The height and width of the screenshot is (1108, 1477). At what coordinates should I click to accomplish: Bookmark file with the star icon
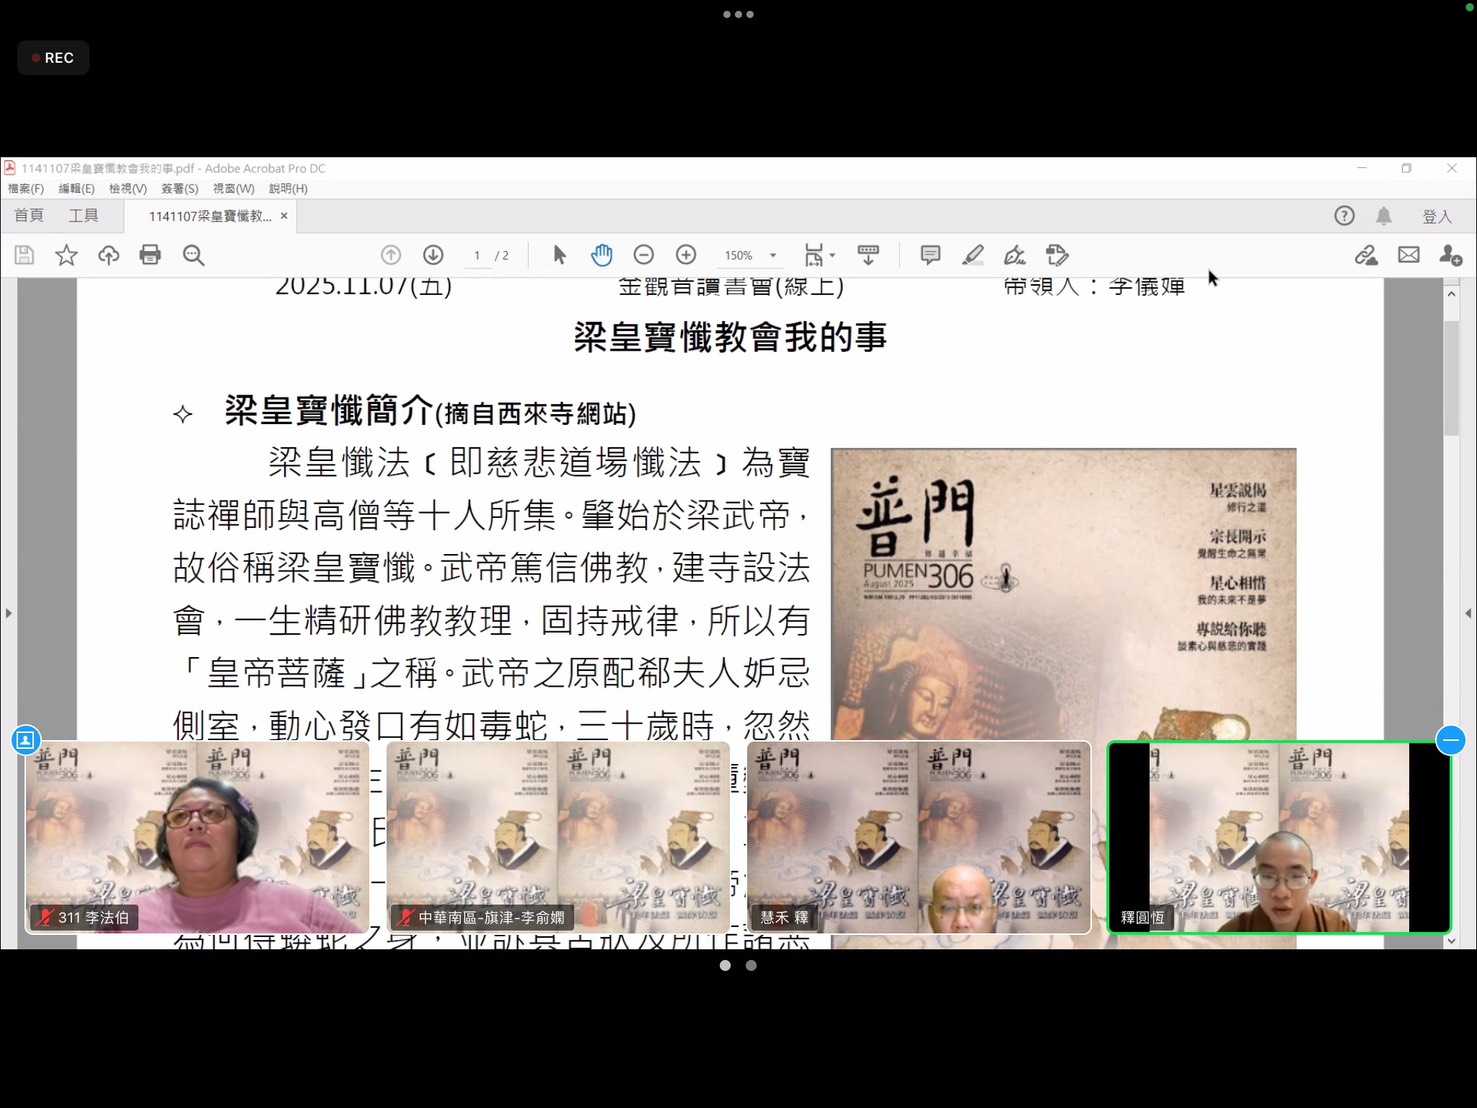66,255
